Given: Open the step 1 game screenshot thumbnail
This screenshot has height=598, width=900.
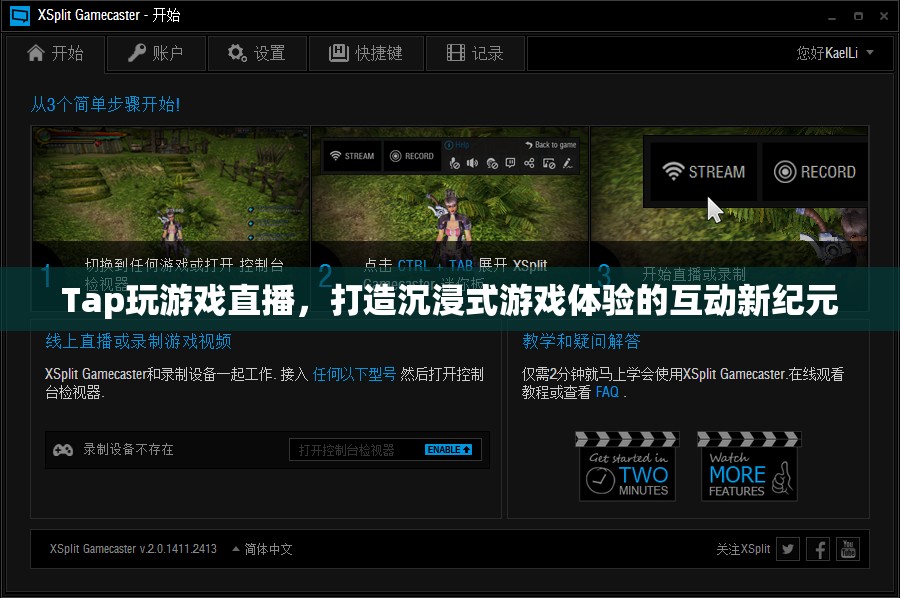Looking at the screenshot, I should point(170,197).
